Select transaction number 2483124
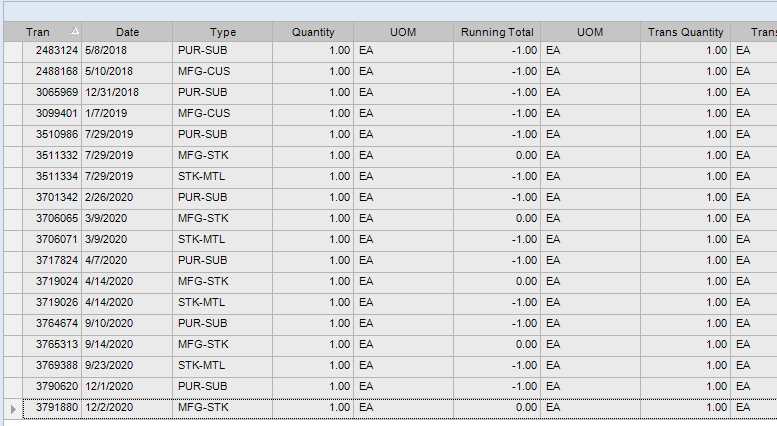Screen dimensions: 777x426 57,51
